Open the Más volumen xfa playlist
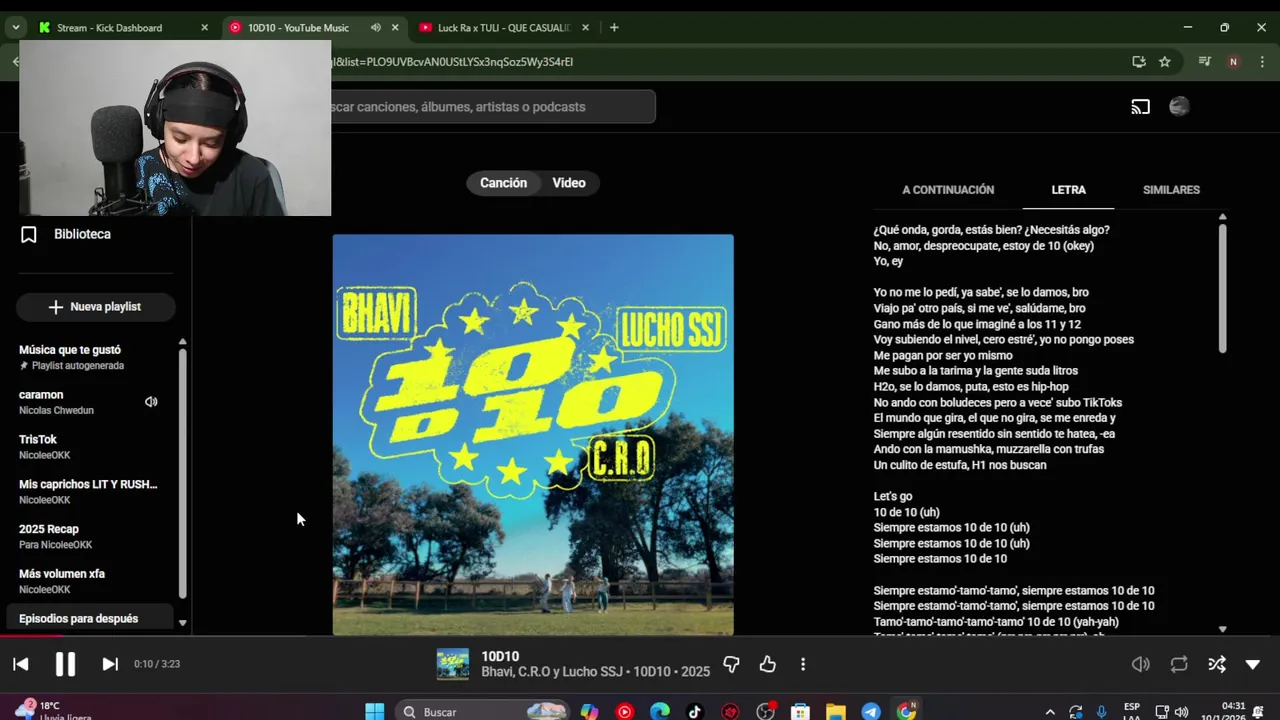 pyautogui.click(x=90, y=581)
